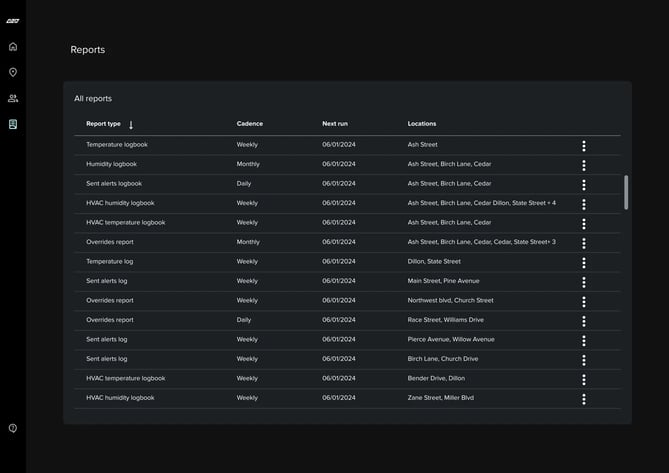This screenshot has width=669, height=473.
Task: Open options menu for Temperature logbook row
Action: point(584,145)
